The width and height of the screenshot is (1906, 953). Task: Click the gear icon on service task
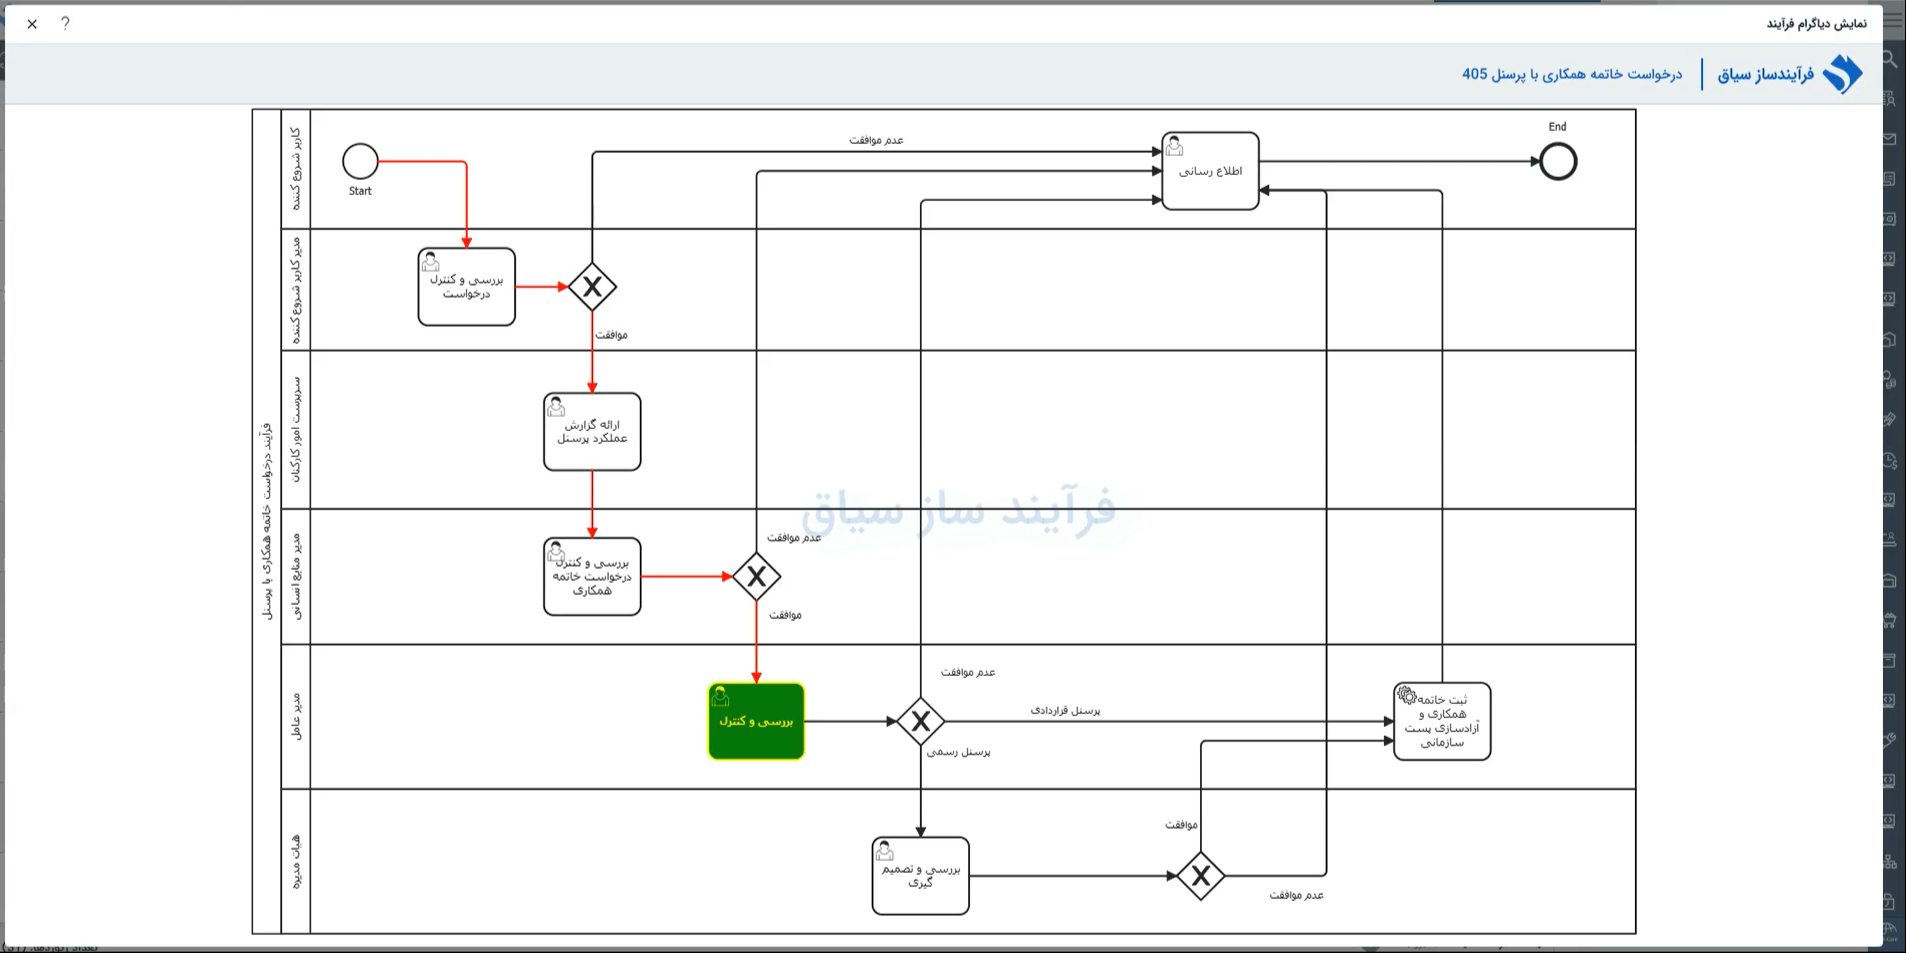tap(1407, 695)
